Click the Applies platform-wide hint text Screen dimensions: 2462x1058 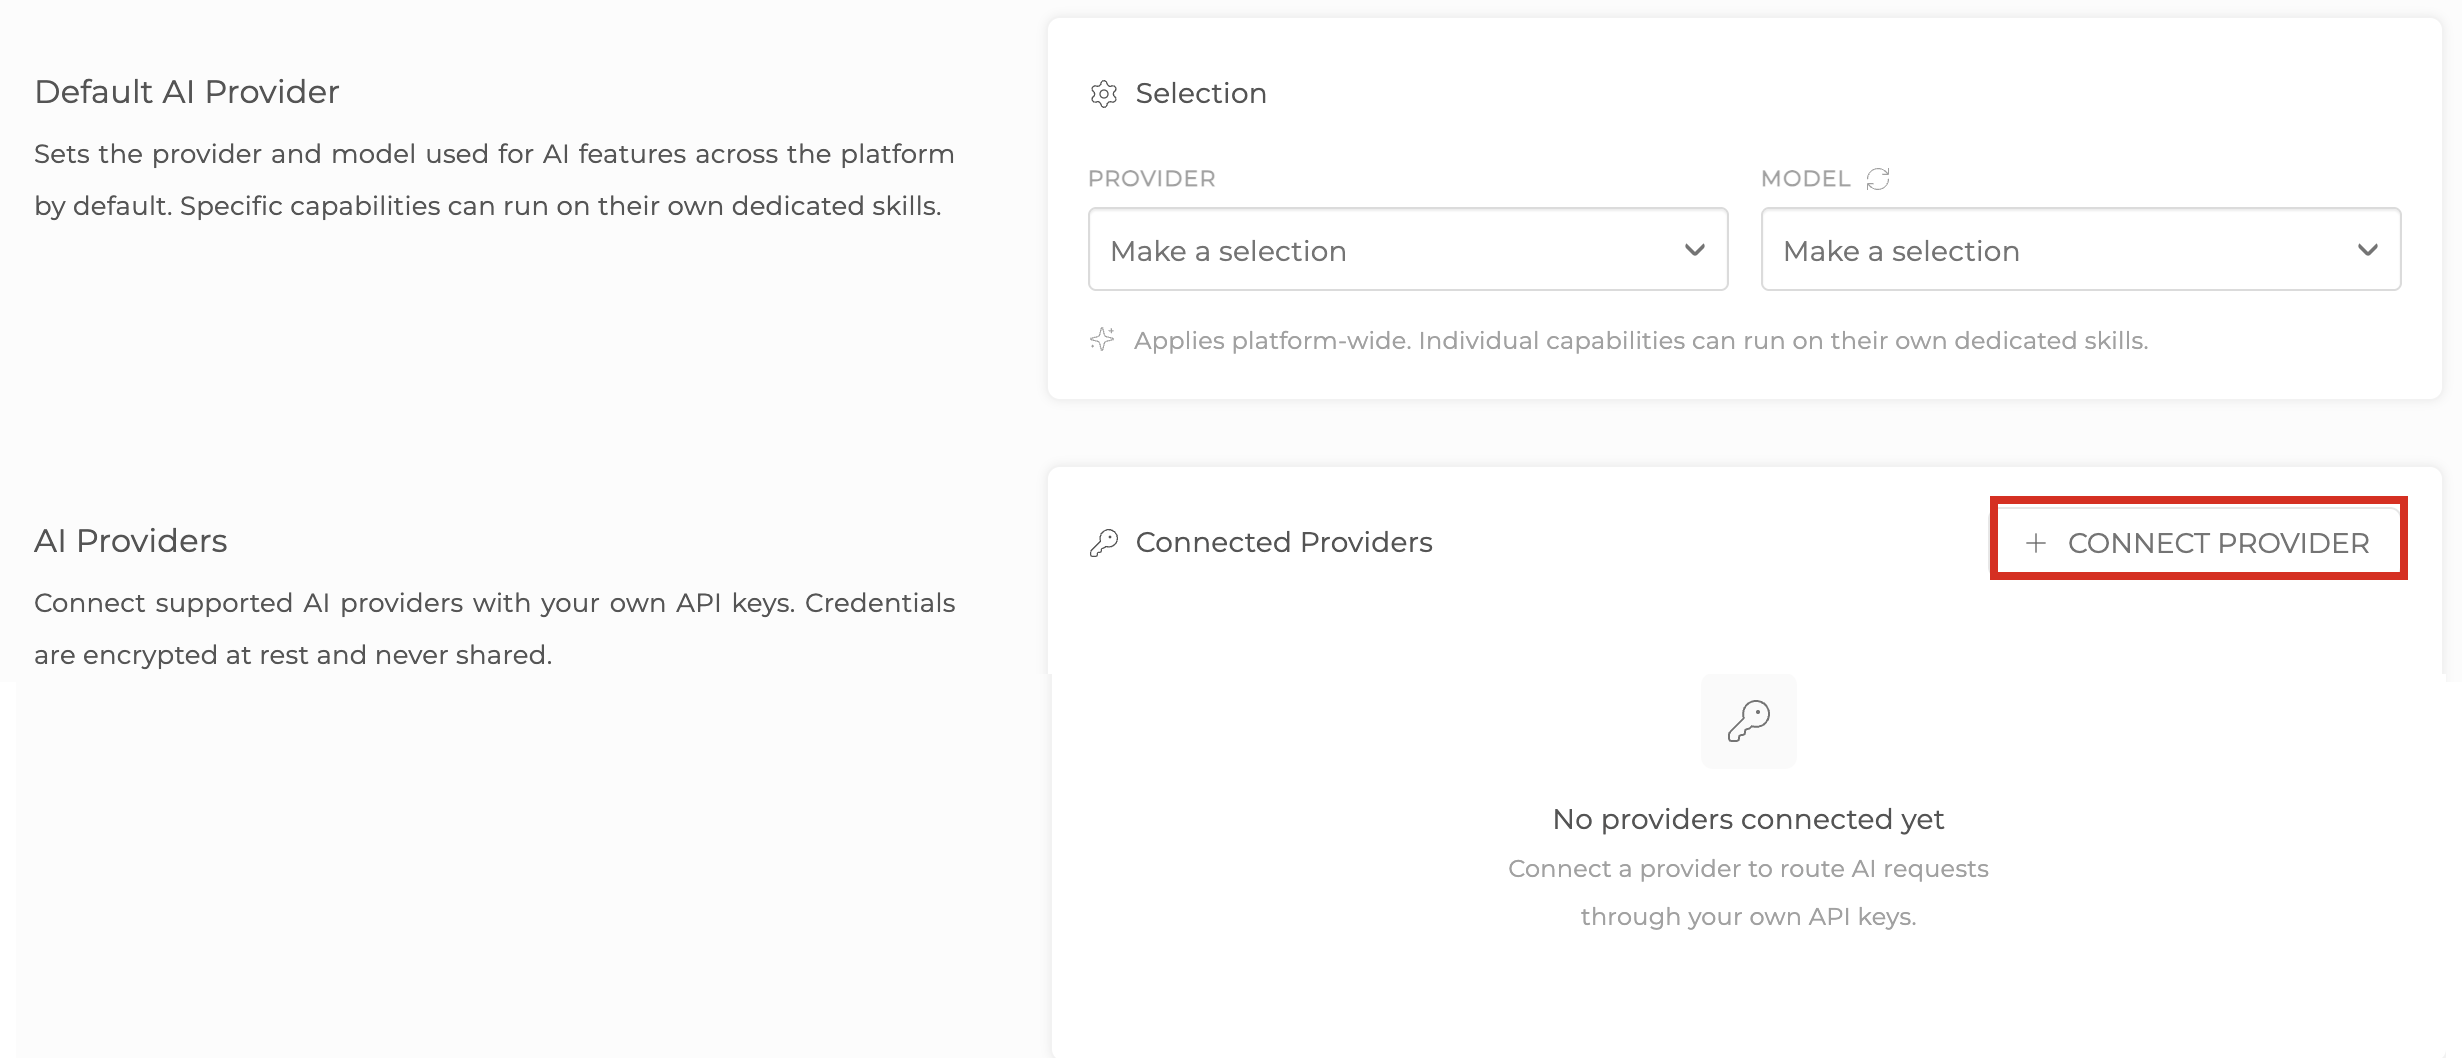1641,341
